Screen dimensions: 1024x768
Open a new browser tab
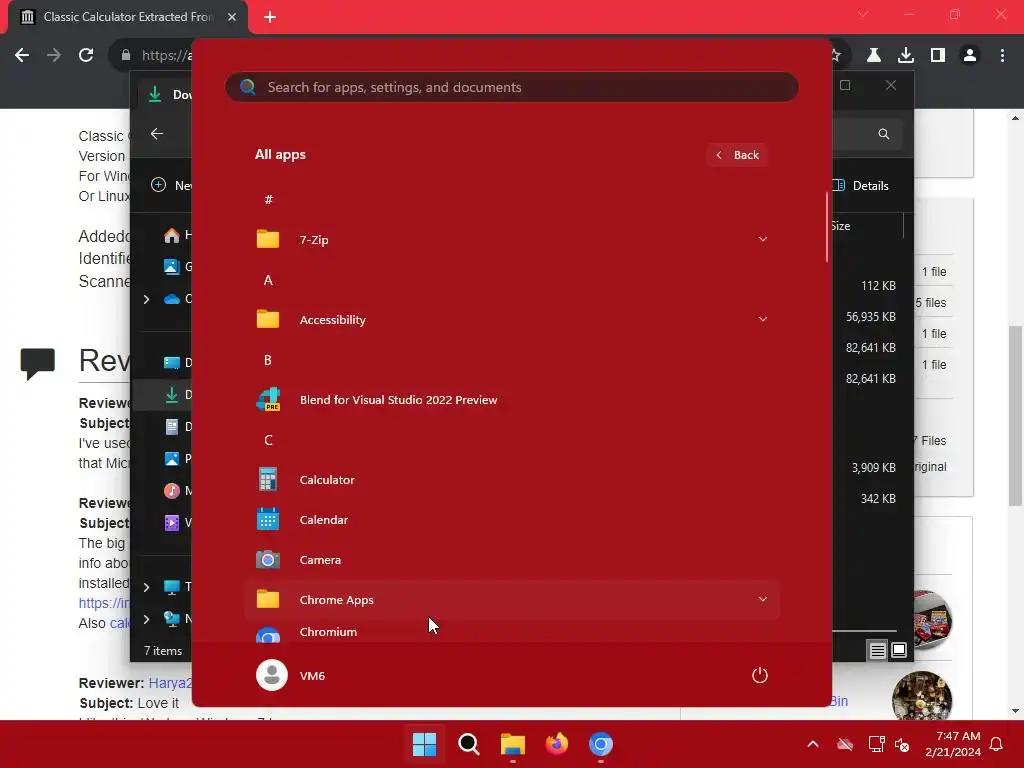point(270,17)
